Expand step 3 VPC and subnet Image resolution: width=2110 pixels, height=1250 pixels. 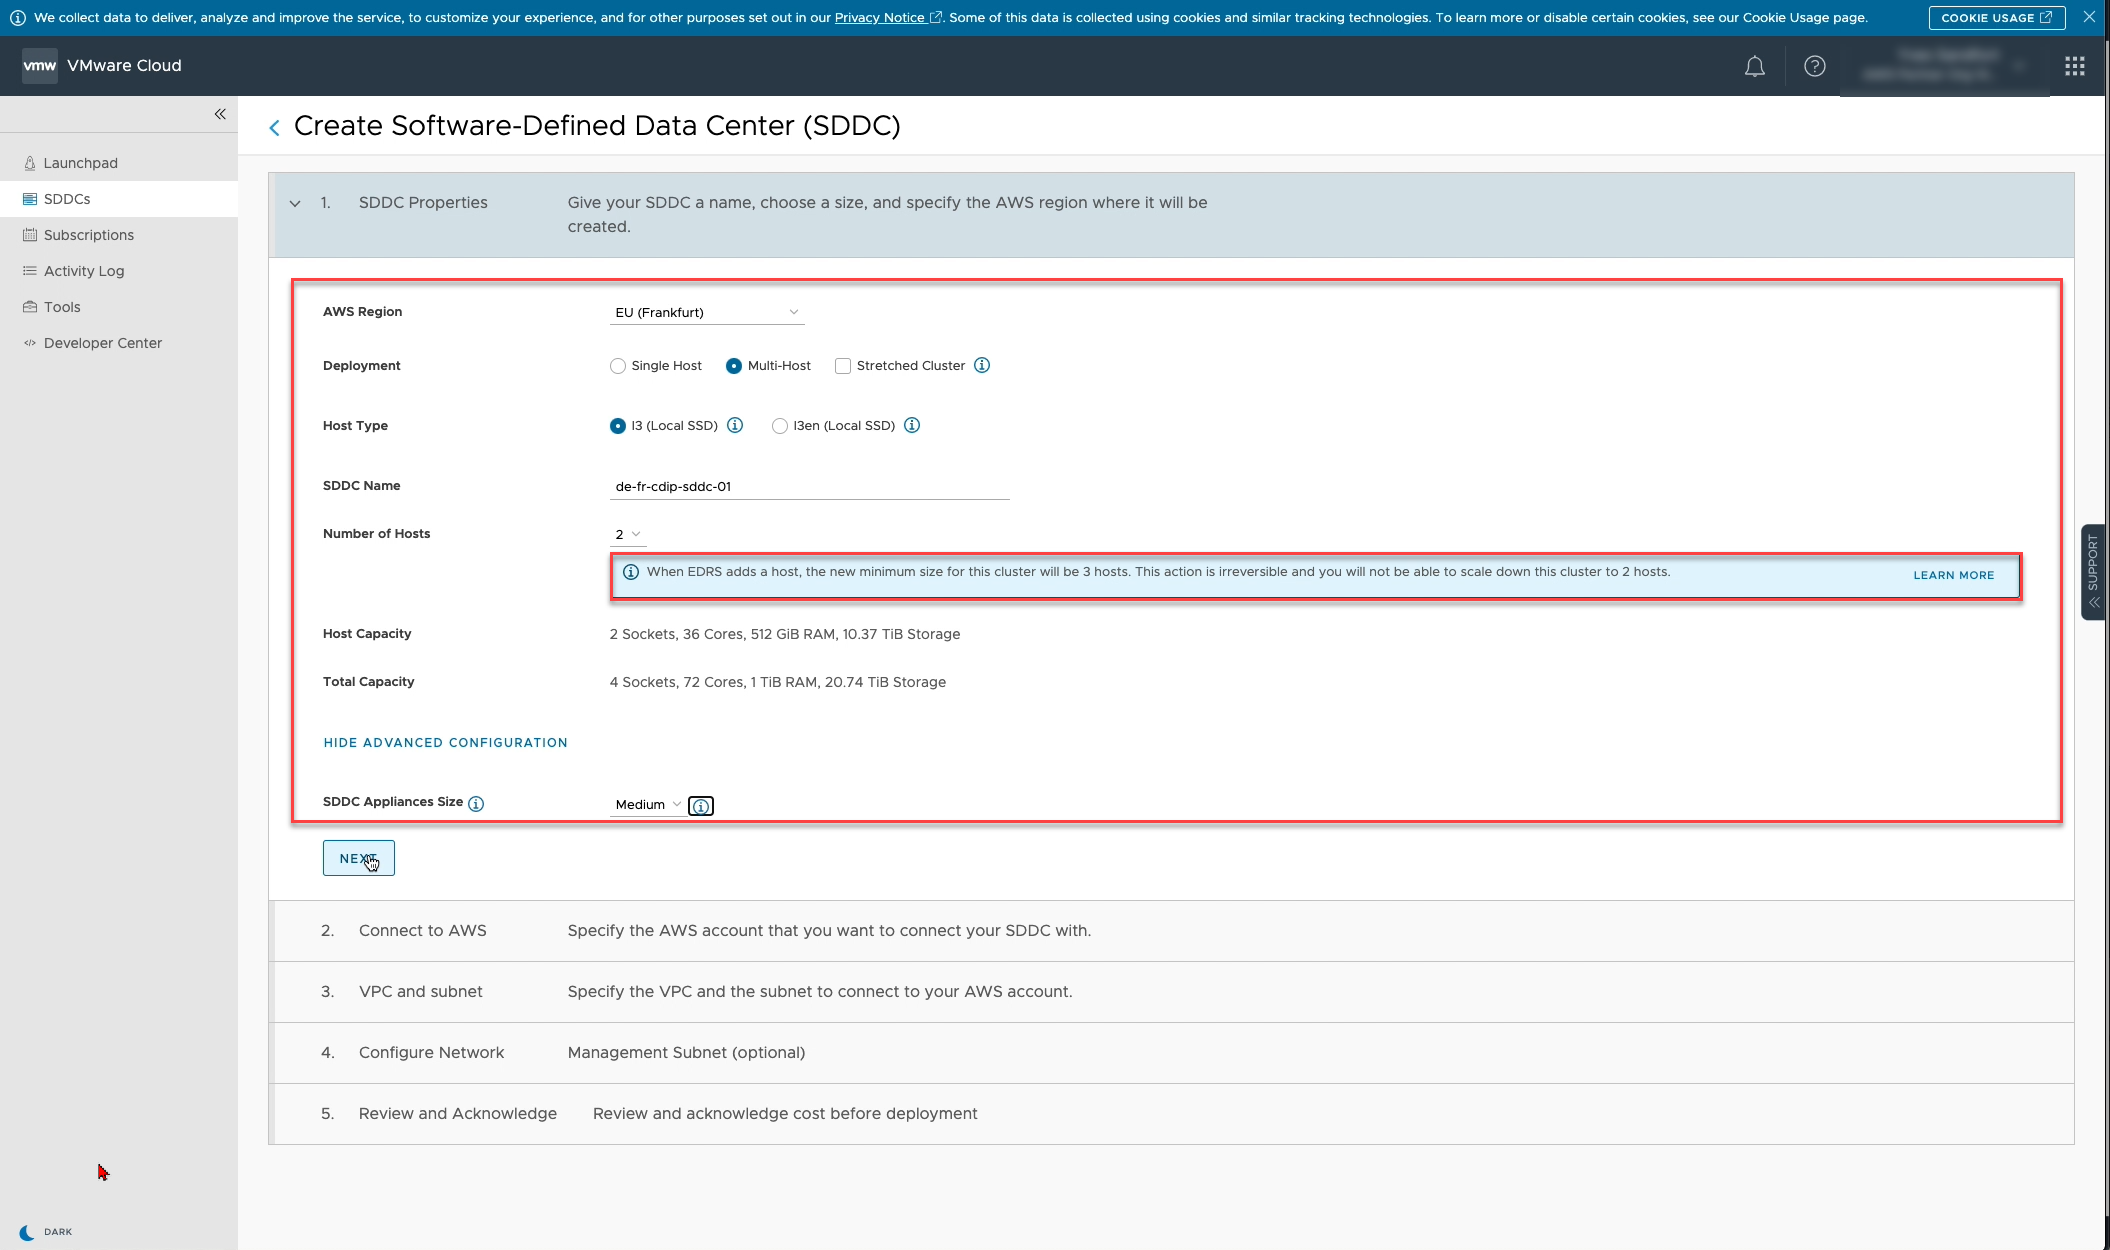[x=1171, y=992]
